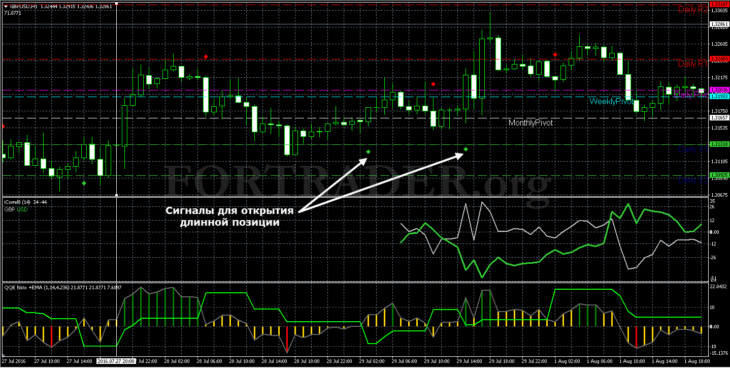Click the red signal diamond near 29 Jul 10:00
The width and height of the screenshot is (730, 368).
point(433,84)
